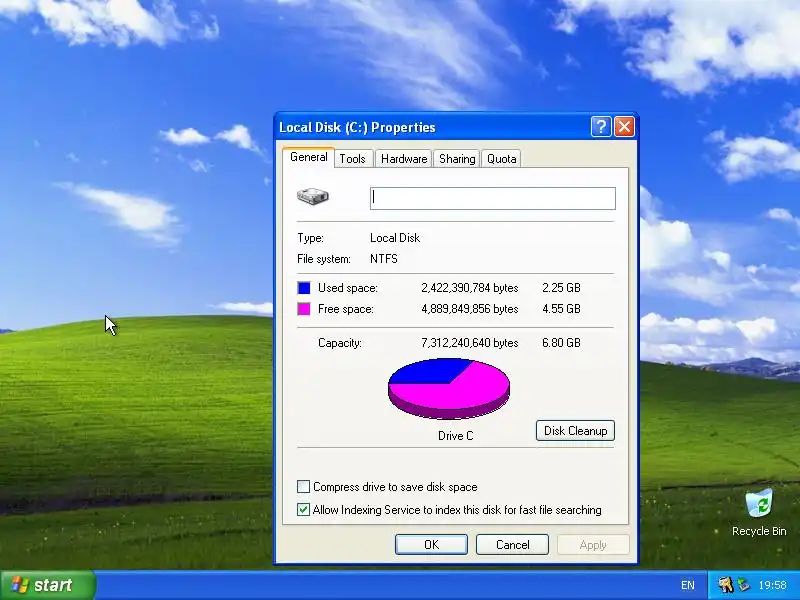Screen dimensions: 800x600
Task: Click the OK button
Action: (x=431, y=544)
